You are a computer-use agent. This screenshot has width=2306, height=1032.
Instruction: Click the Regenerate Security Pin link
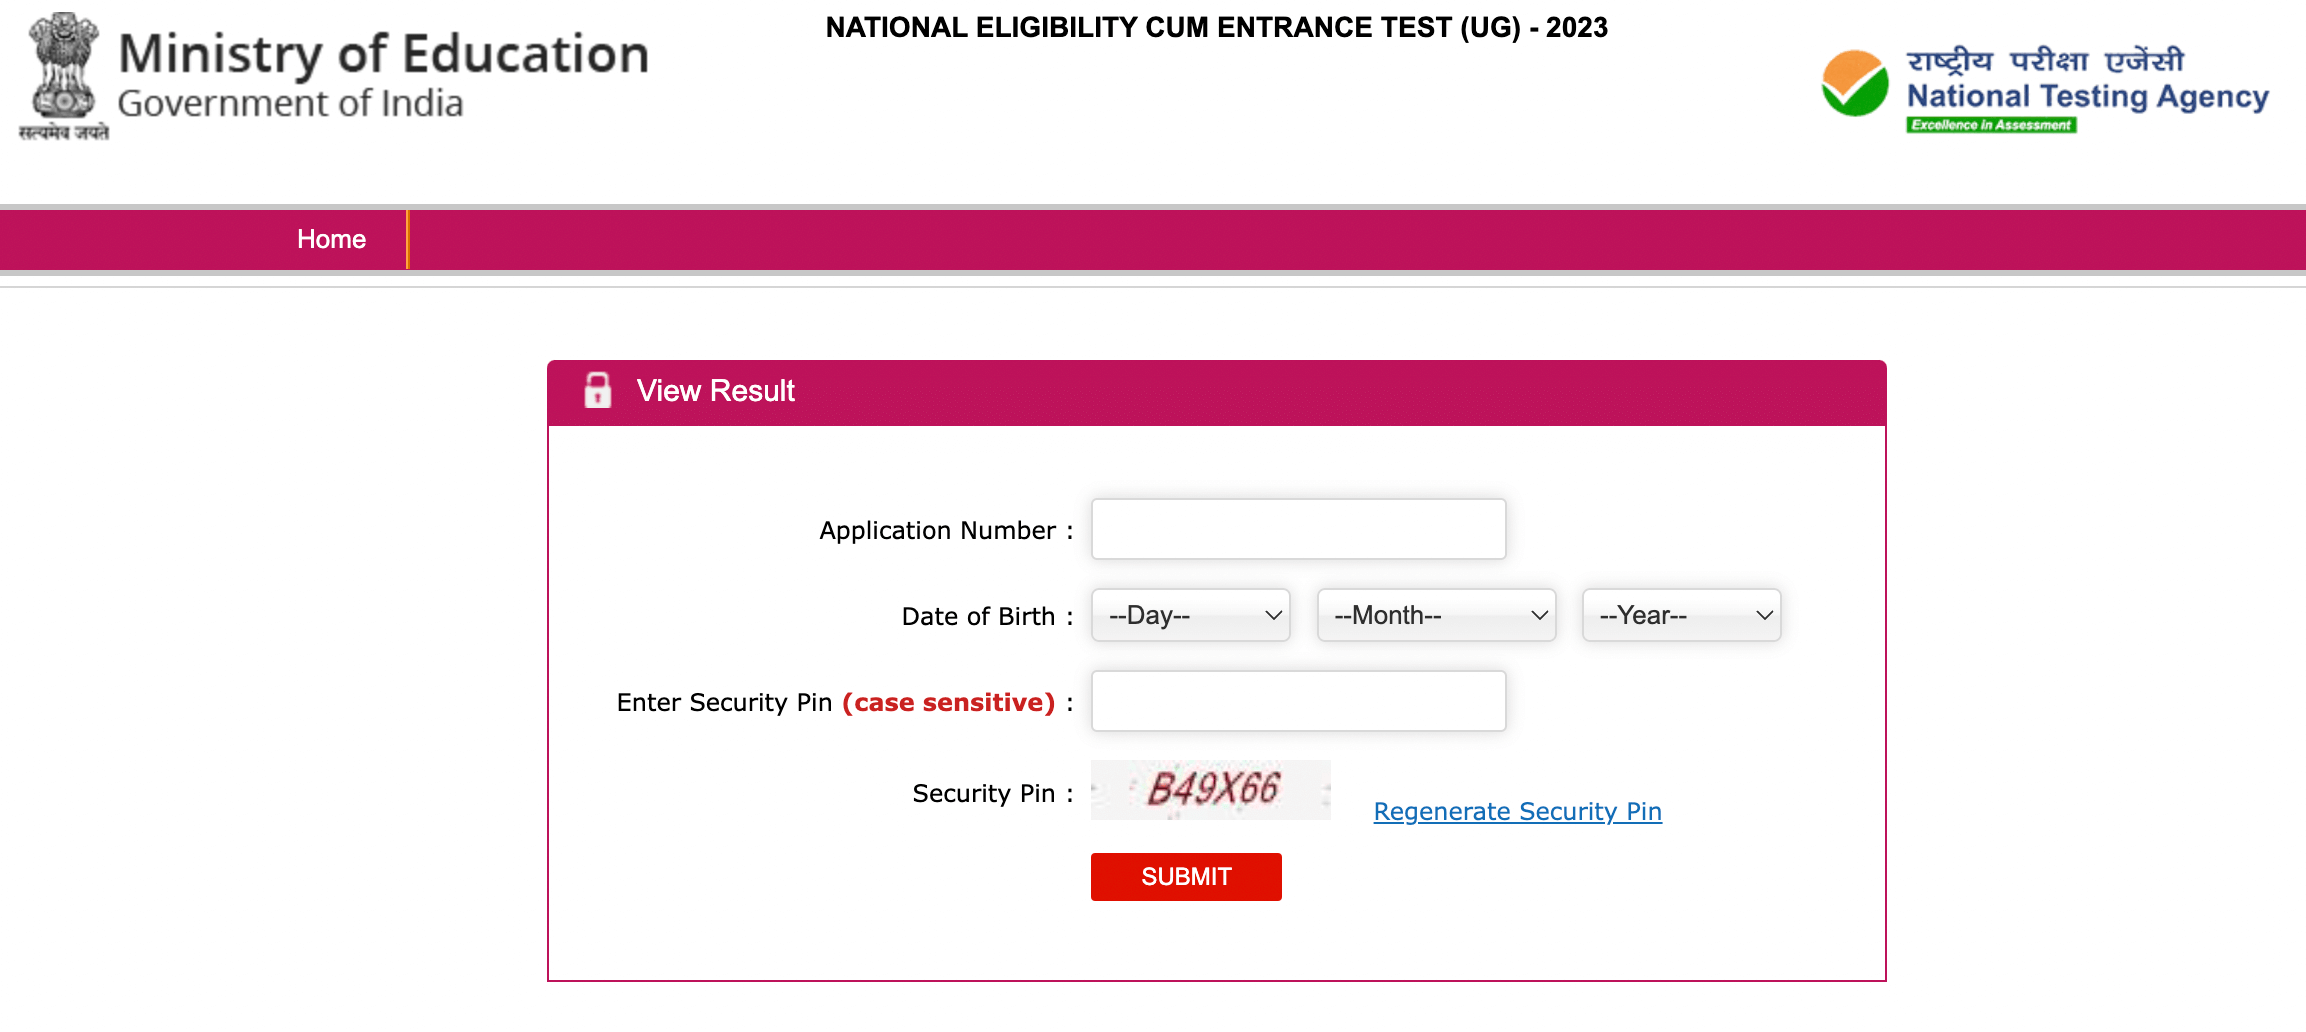[x=1517, y=811]
